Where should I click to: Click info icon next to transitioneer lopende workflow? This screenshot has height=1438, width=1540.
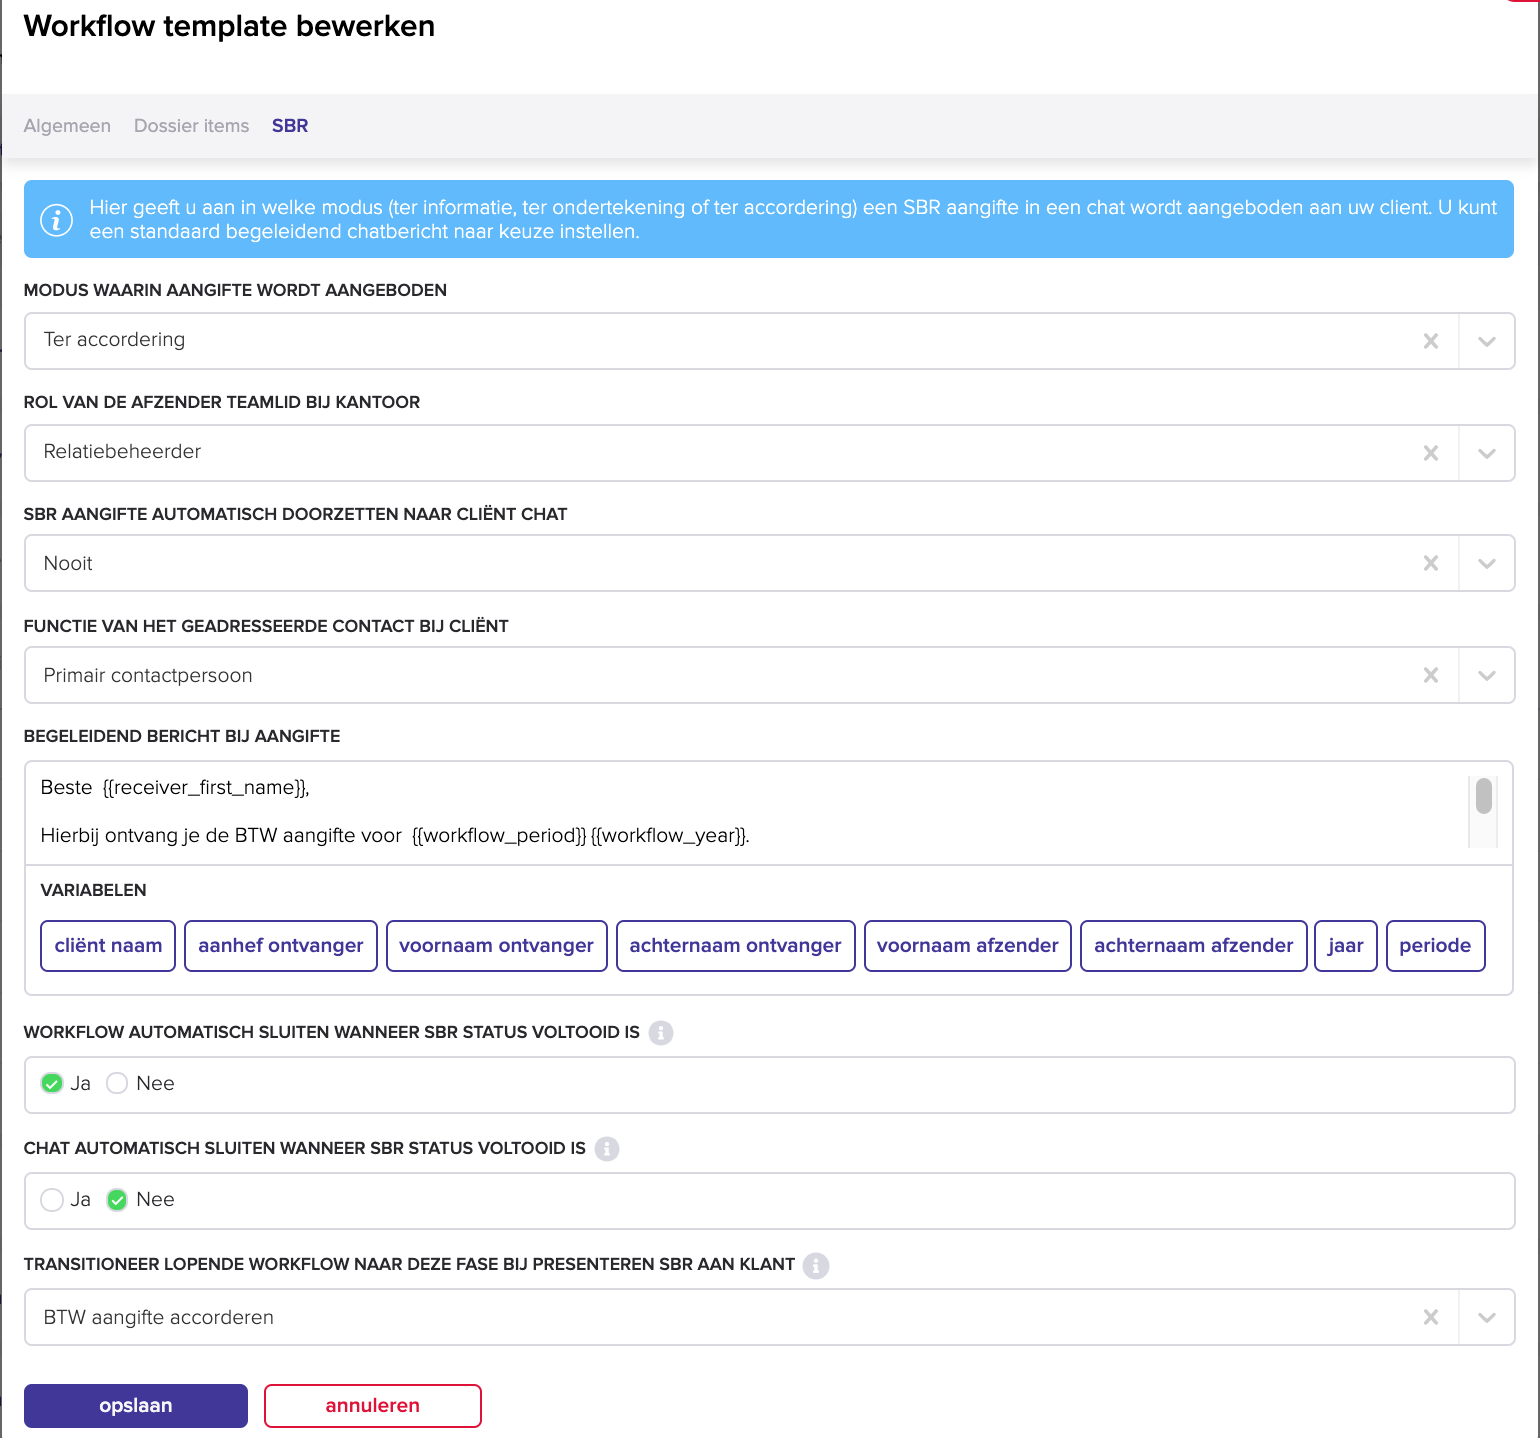click(816, 1265)
